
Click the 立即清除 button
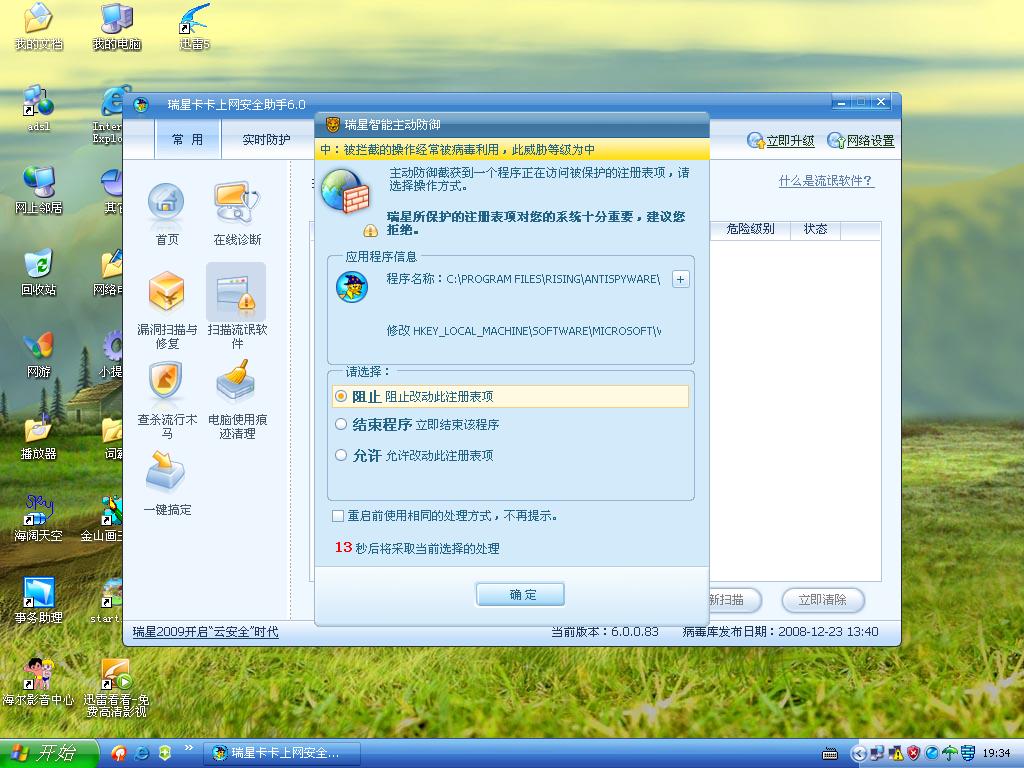click(822, 600)
